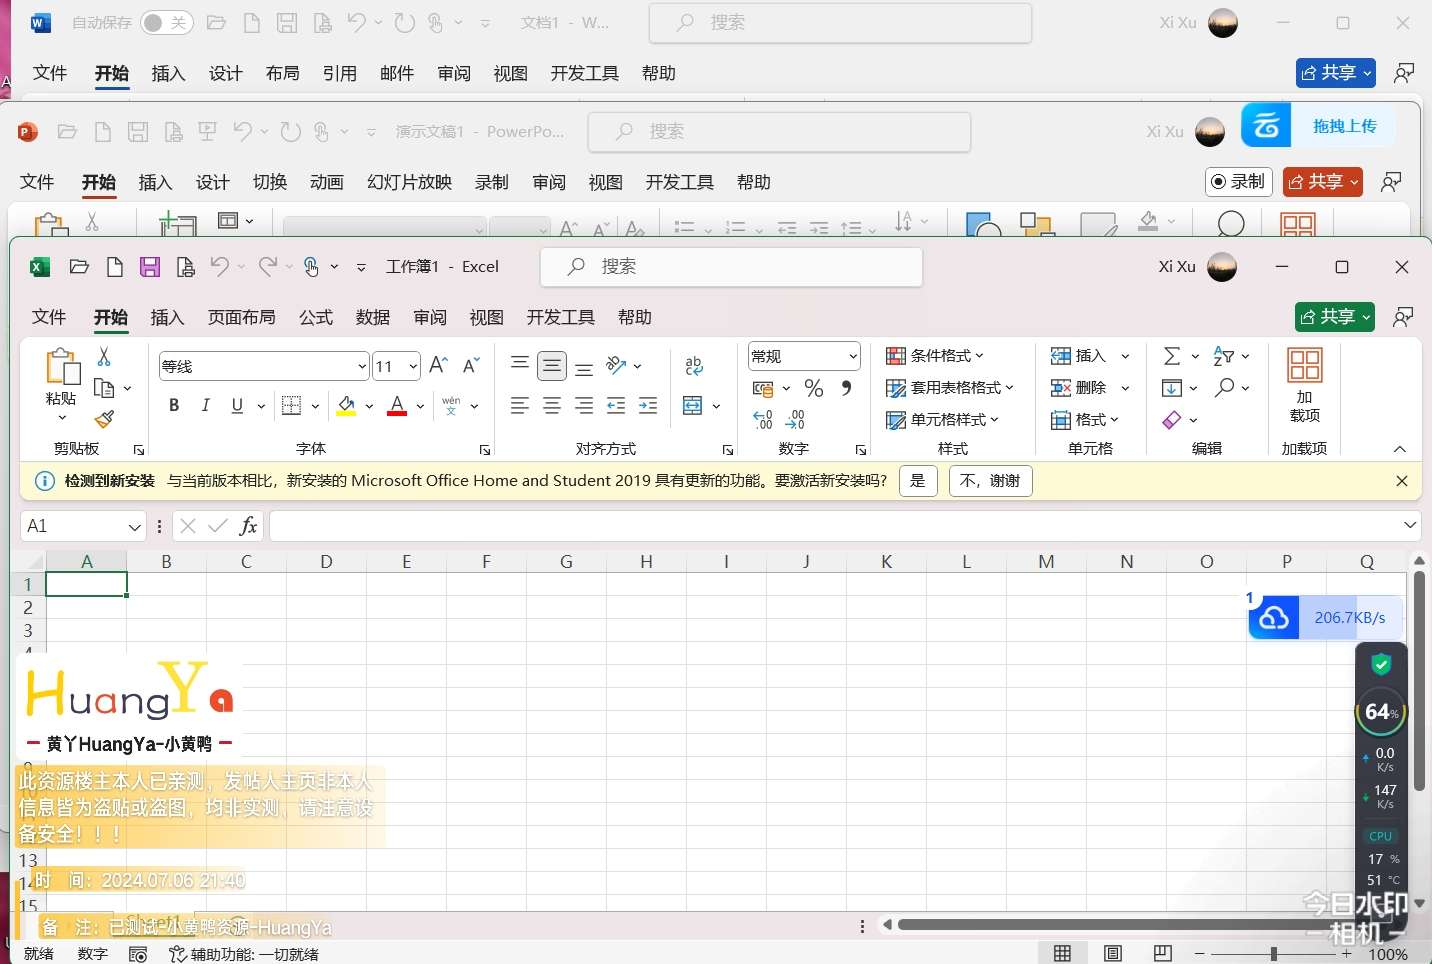Click the Save icon in Excel title bar
The height and width of the screenshot is (964, 1432).
coord(150,267)
